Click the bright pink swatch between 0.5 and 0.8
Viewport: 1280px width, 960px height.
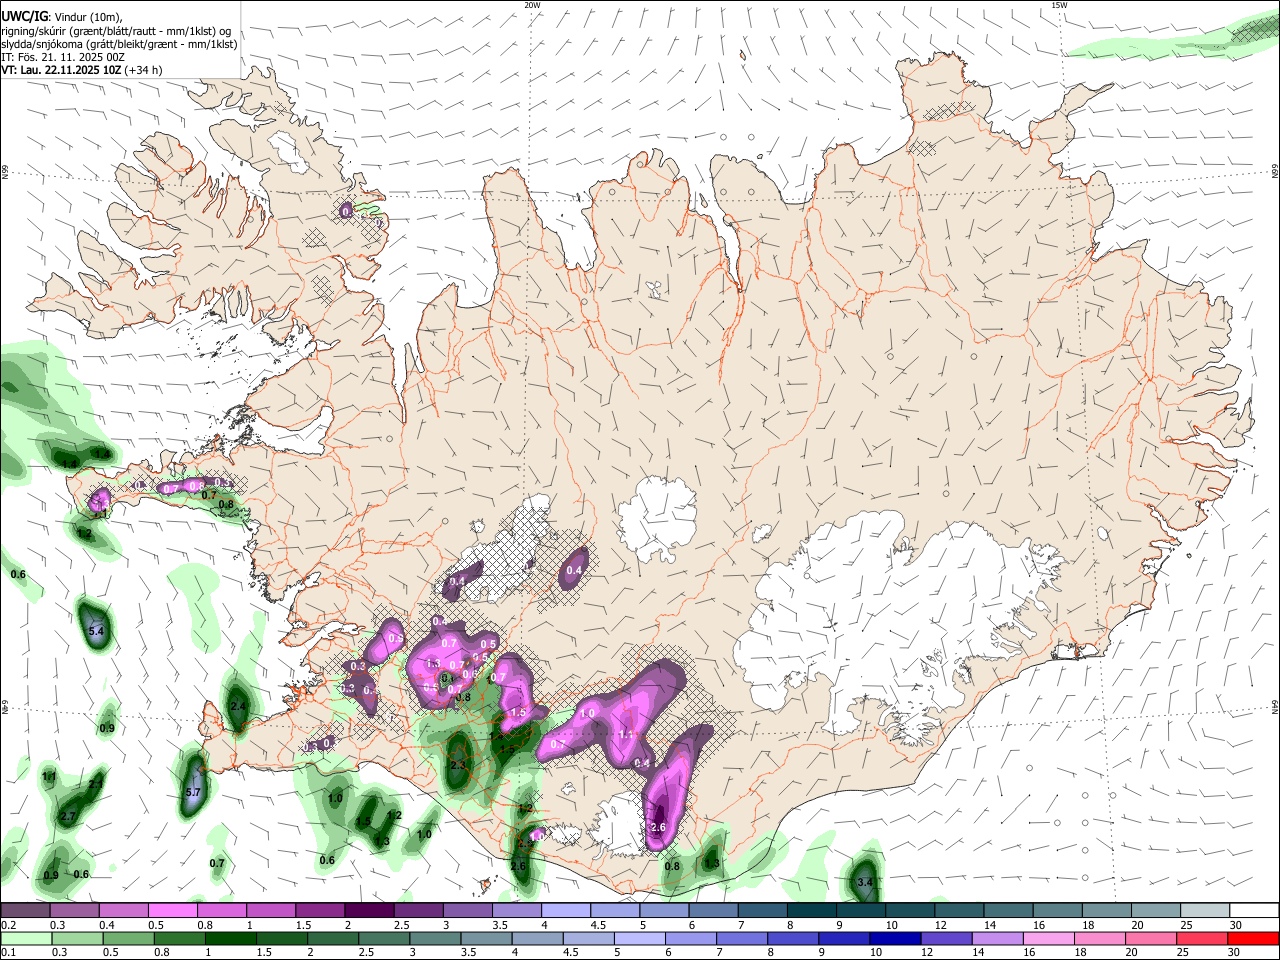[x=172, y=910]
